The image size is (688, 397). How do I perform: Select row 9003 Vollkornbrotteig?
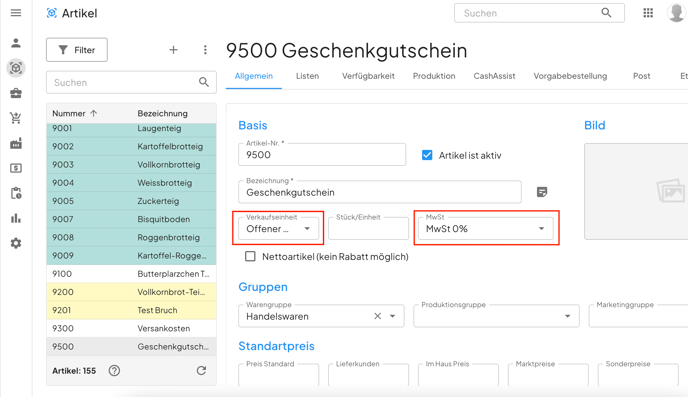tap(131, 165)
